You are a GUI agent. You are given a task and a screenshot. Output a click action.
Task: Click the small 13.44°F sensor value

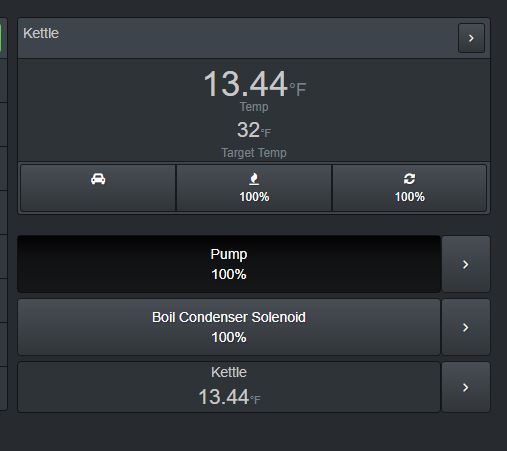[229, 397]
